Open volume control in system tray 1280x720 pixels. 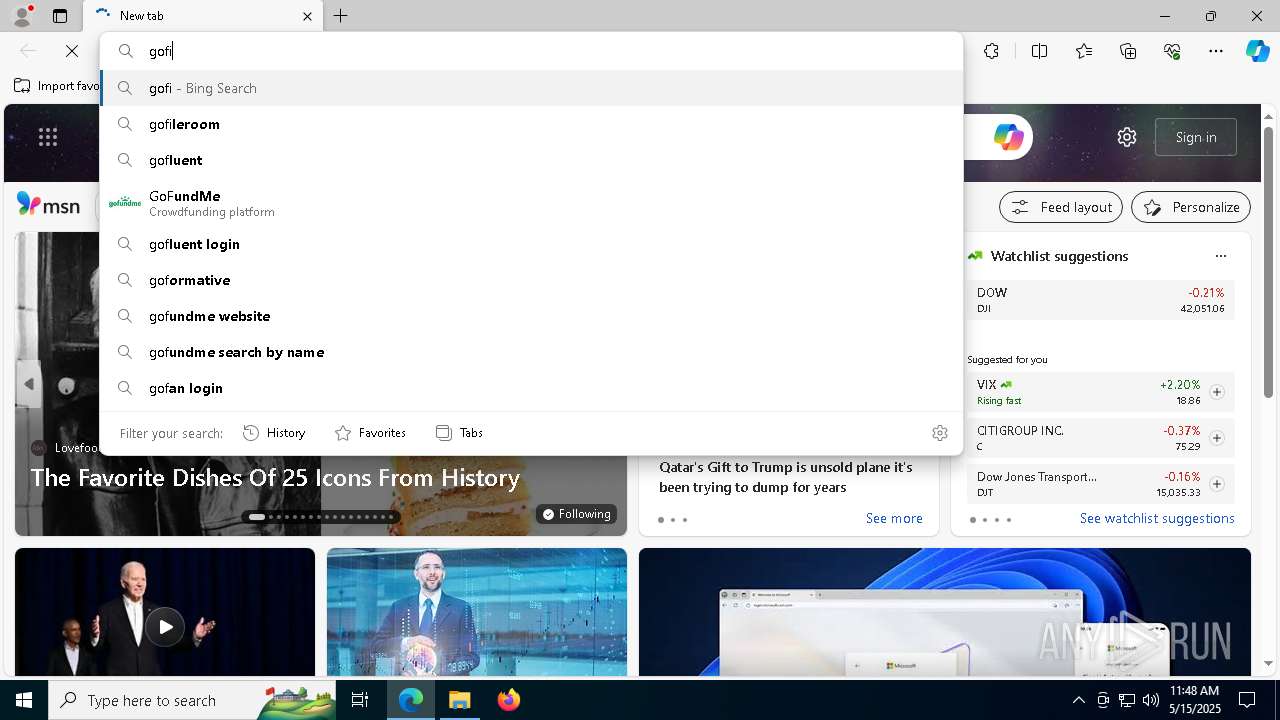pyautogui.click(x=1150, y=700)
